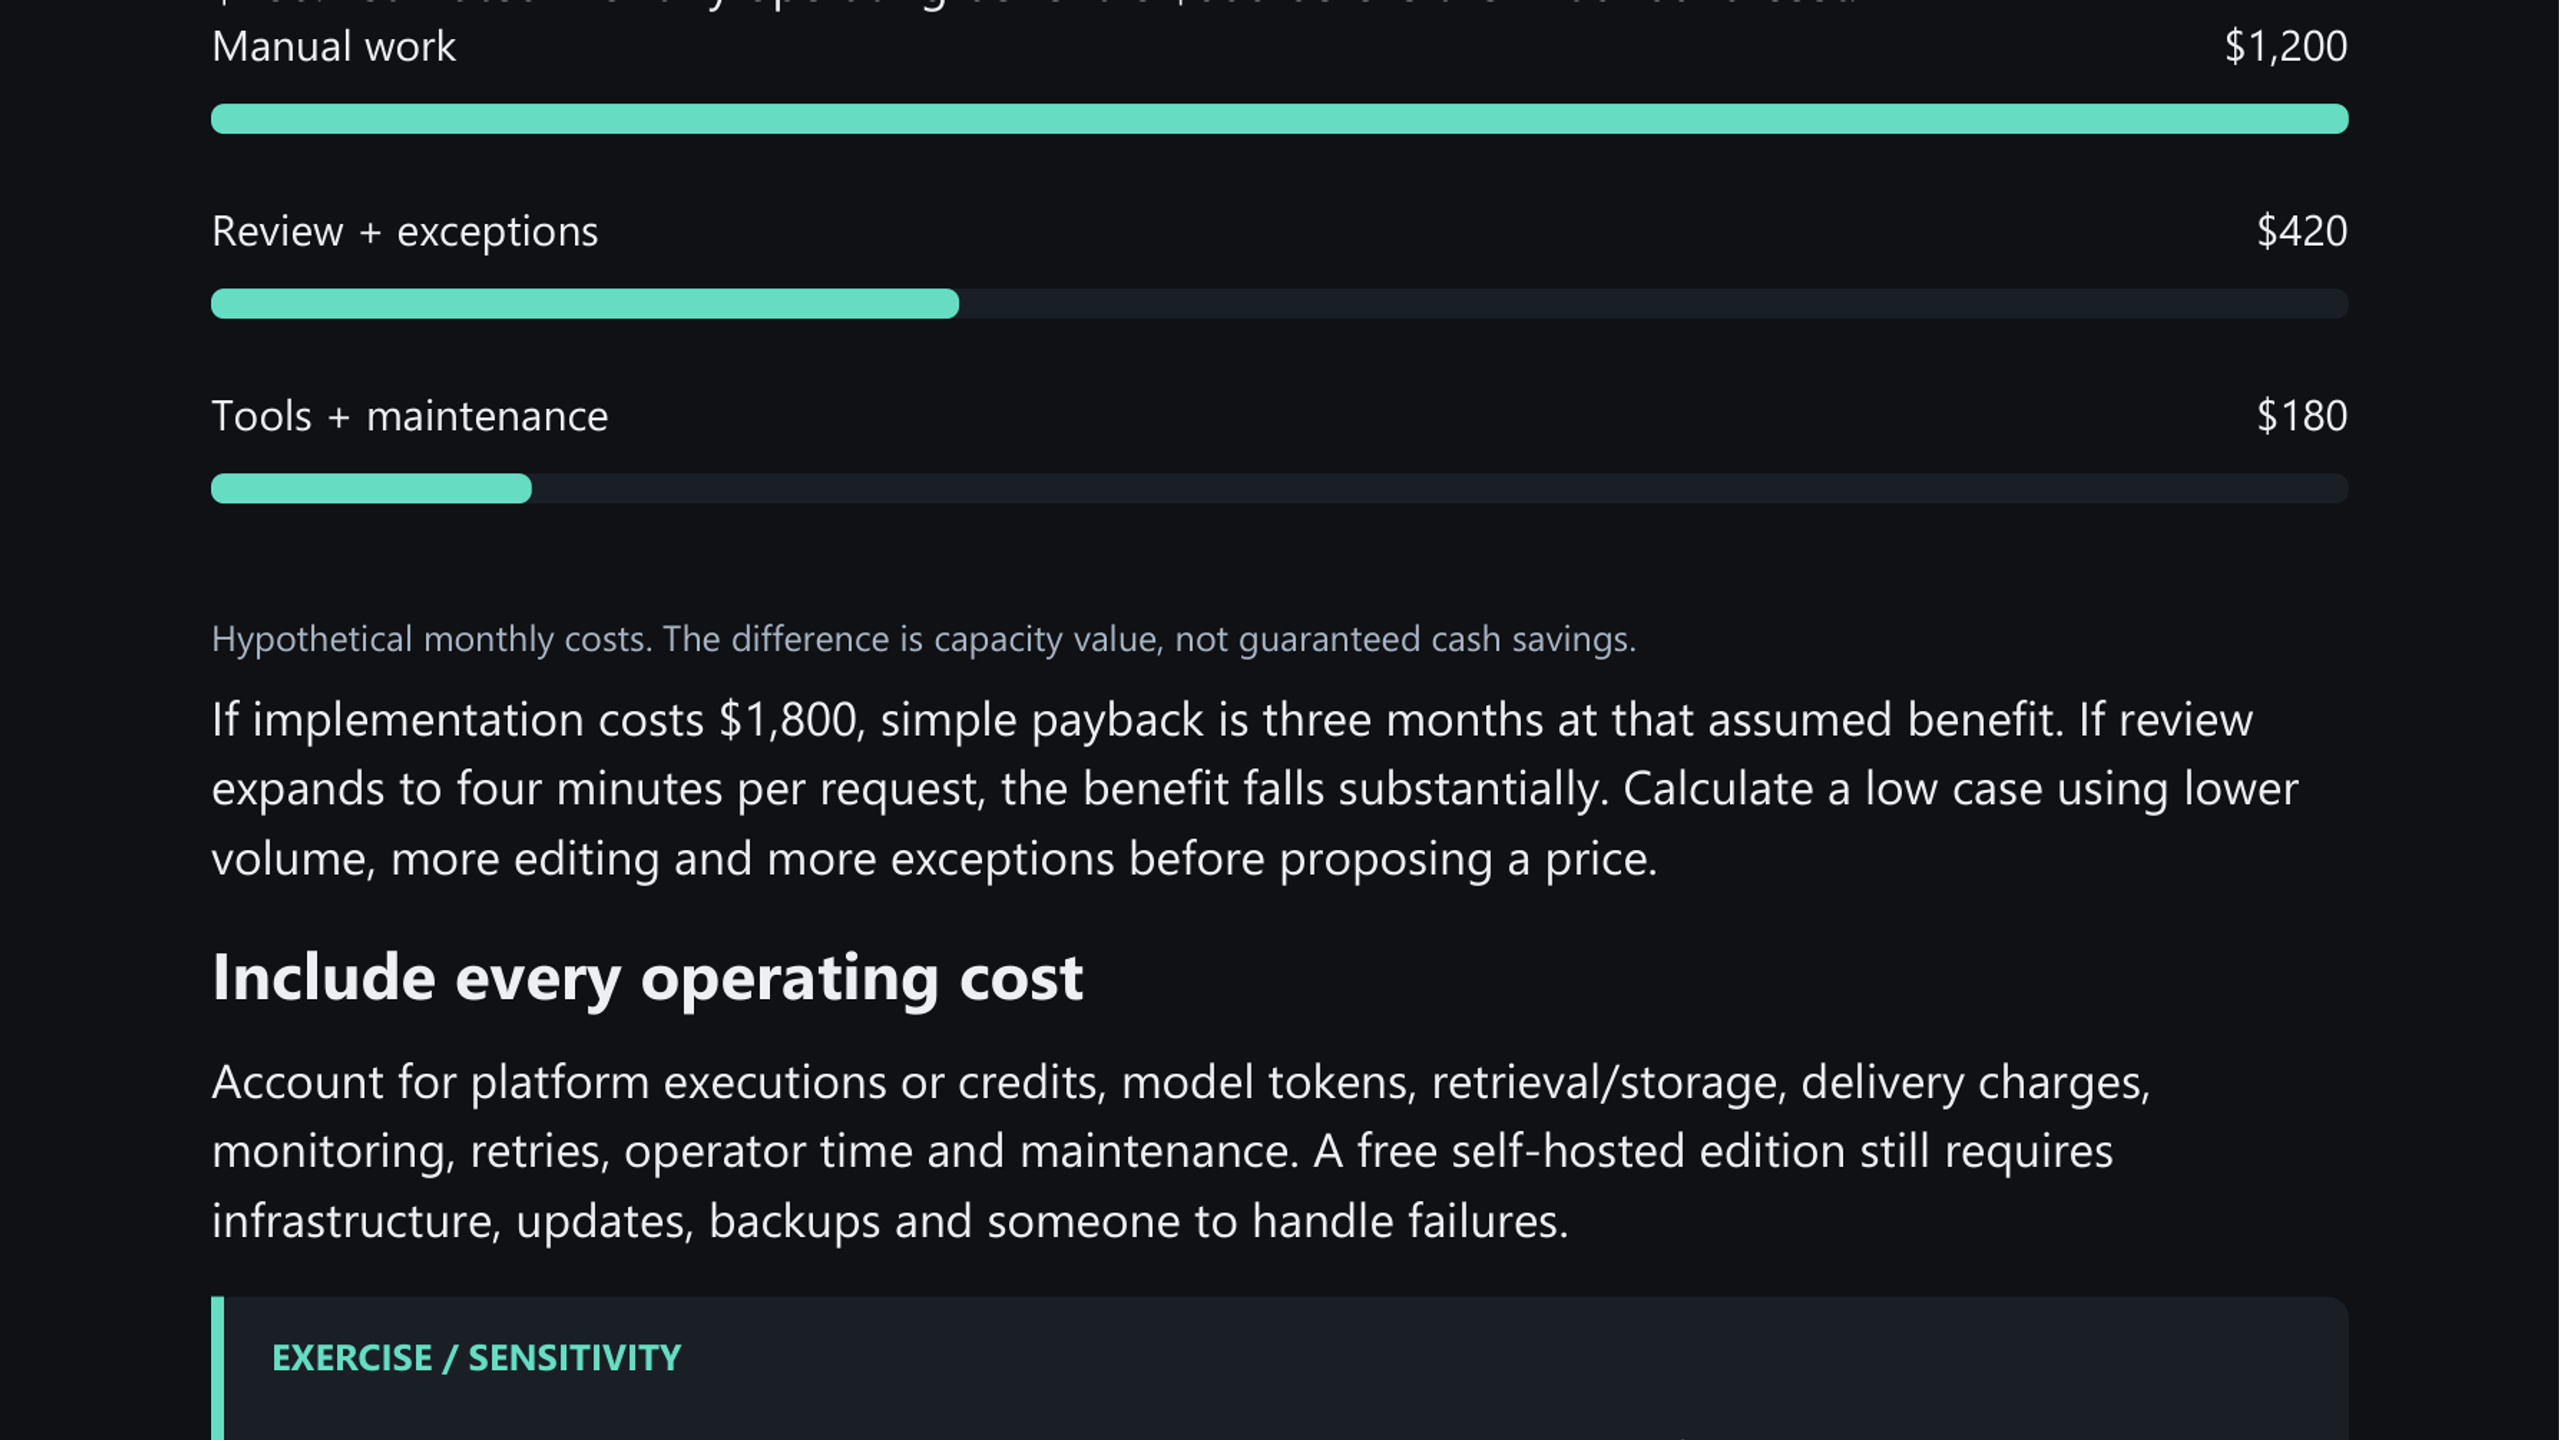Click the filled part of Tools + maintenance bar
Viewport: 2559px width, 1440px height.
click(371, 488)
